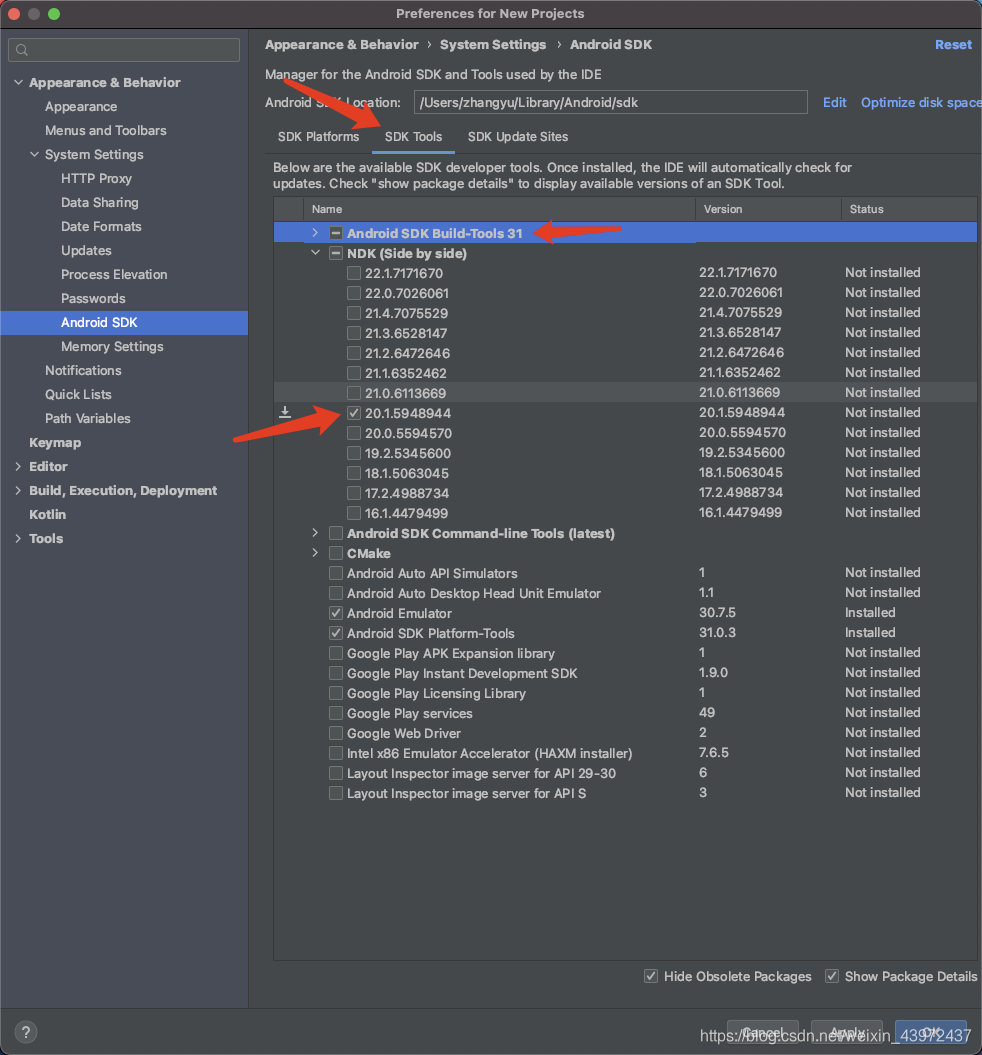982x1055 pixels.
Task: Check Google Play Licensing Library
Action: (x=336, y=693)
